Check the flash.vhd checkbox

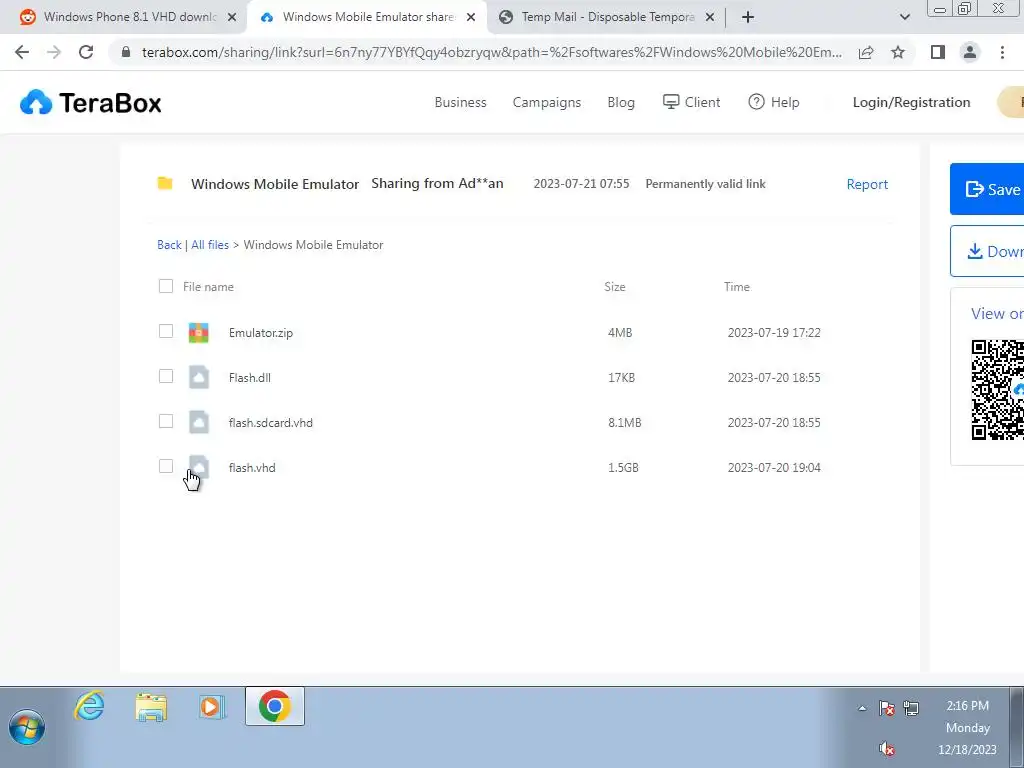[166, 466]
